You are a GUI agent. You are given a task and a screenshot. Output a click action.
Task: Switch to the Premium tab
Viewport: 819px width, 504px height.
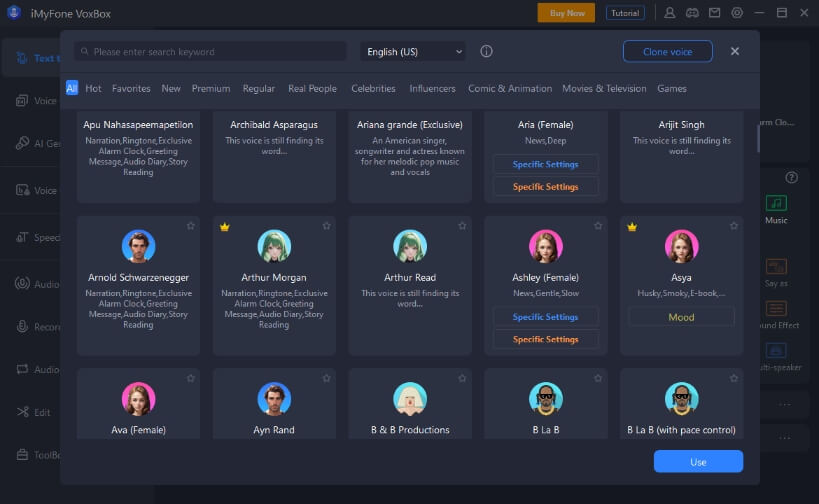coord(210,88)
